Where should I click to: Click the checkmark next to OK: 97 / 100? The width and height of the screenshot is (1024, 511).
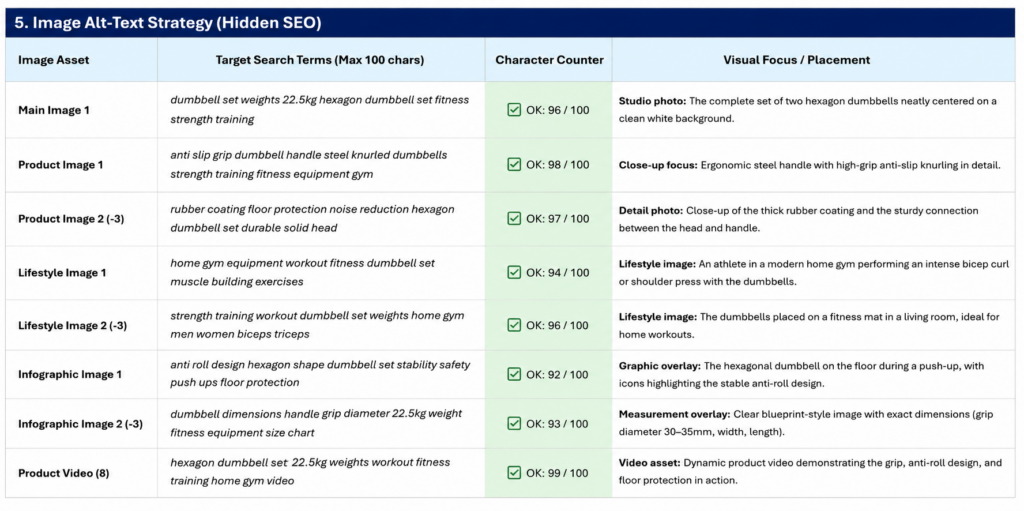[x=514, y=218]
